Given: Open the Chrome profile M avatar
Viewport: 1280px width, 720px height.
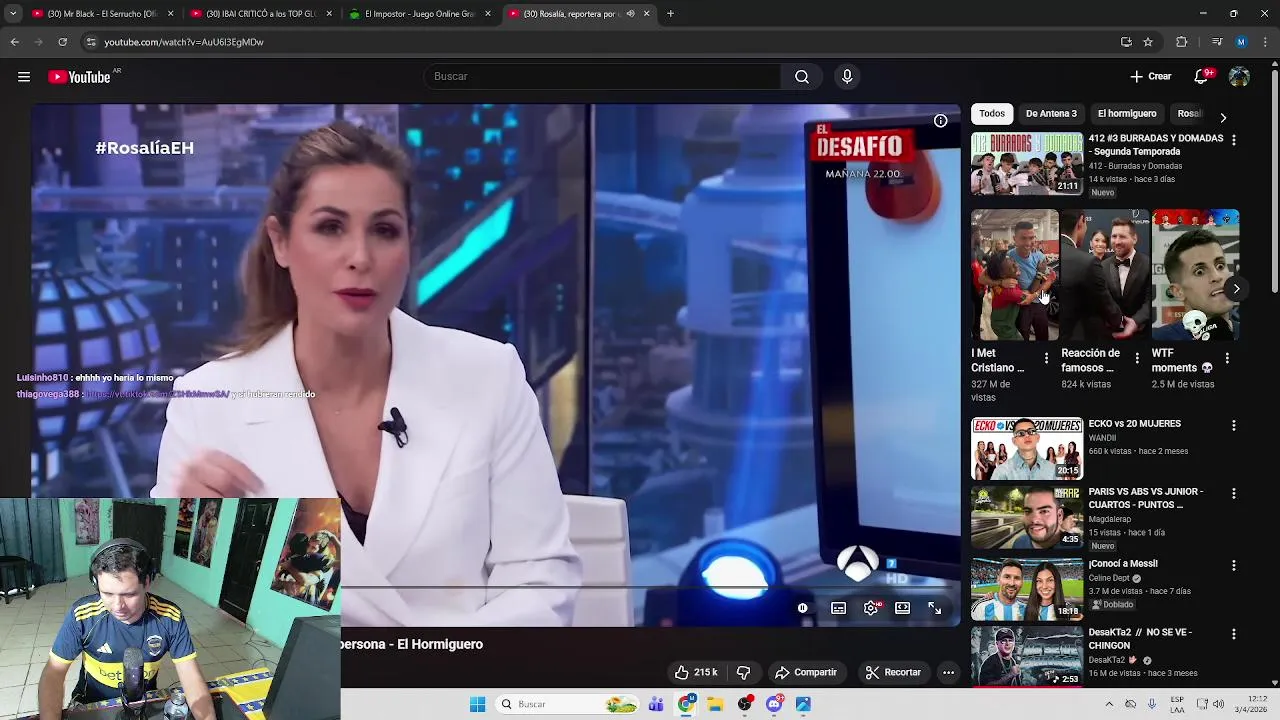Looking at the screenshot, I should [1241, 42].
